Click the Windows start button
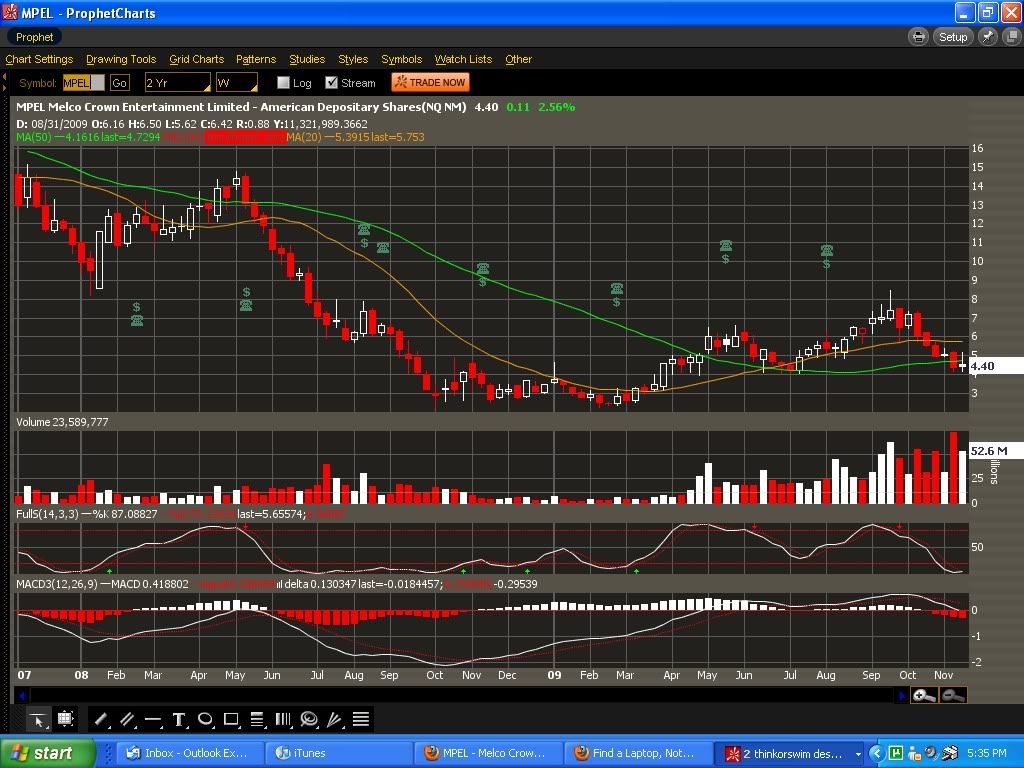Screen dimensions: 1024x768 pos(46,754)
